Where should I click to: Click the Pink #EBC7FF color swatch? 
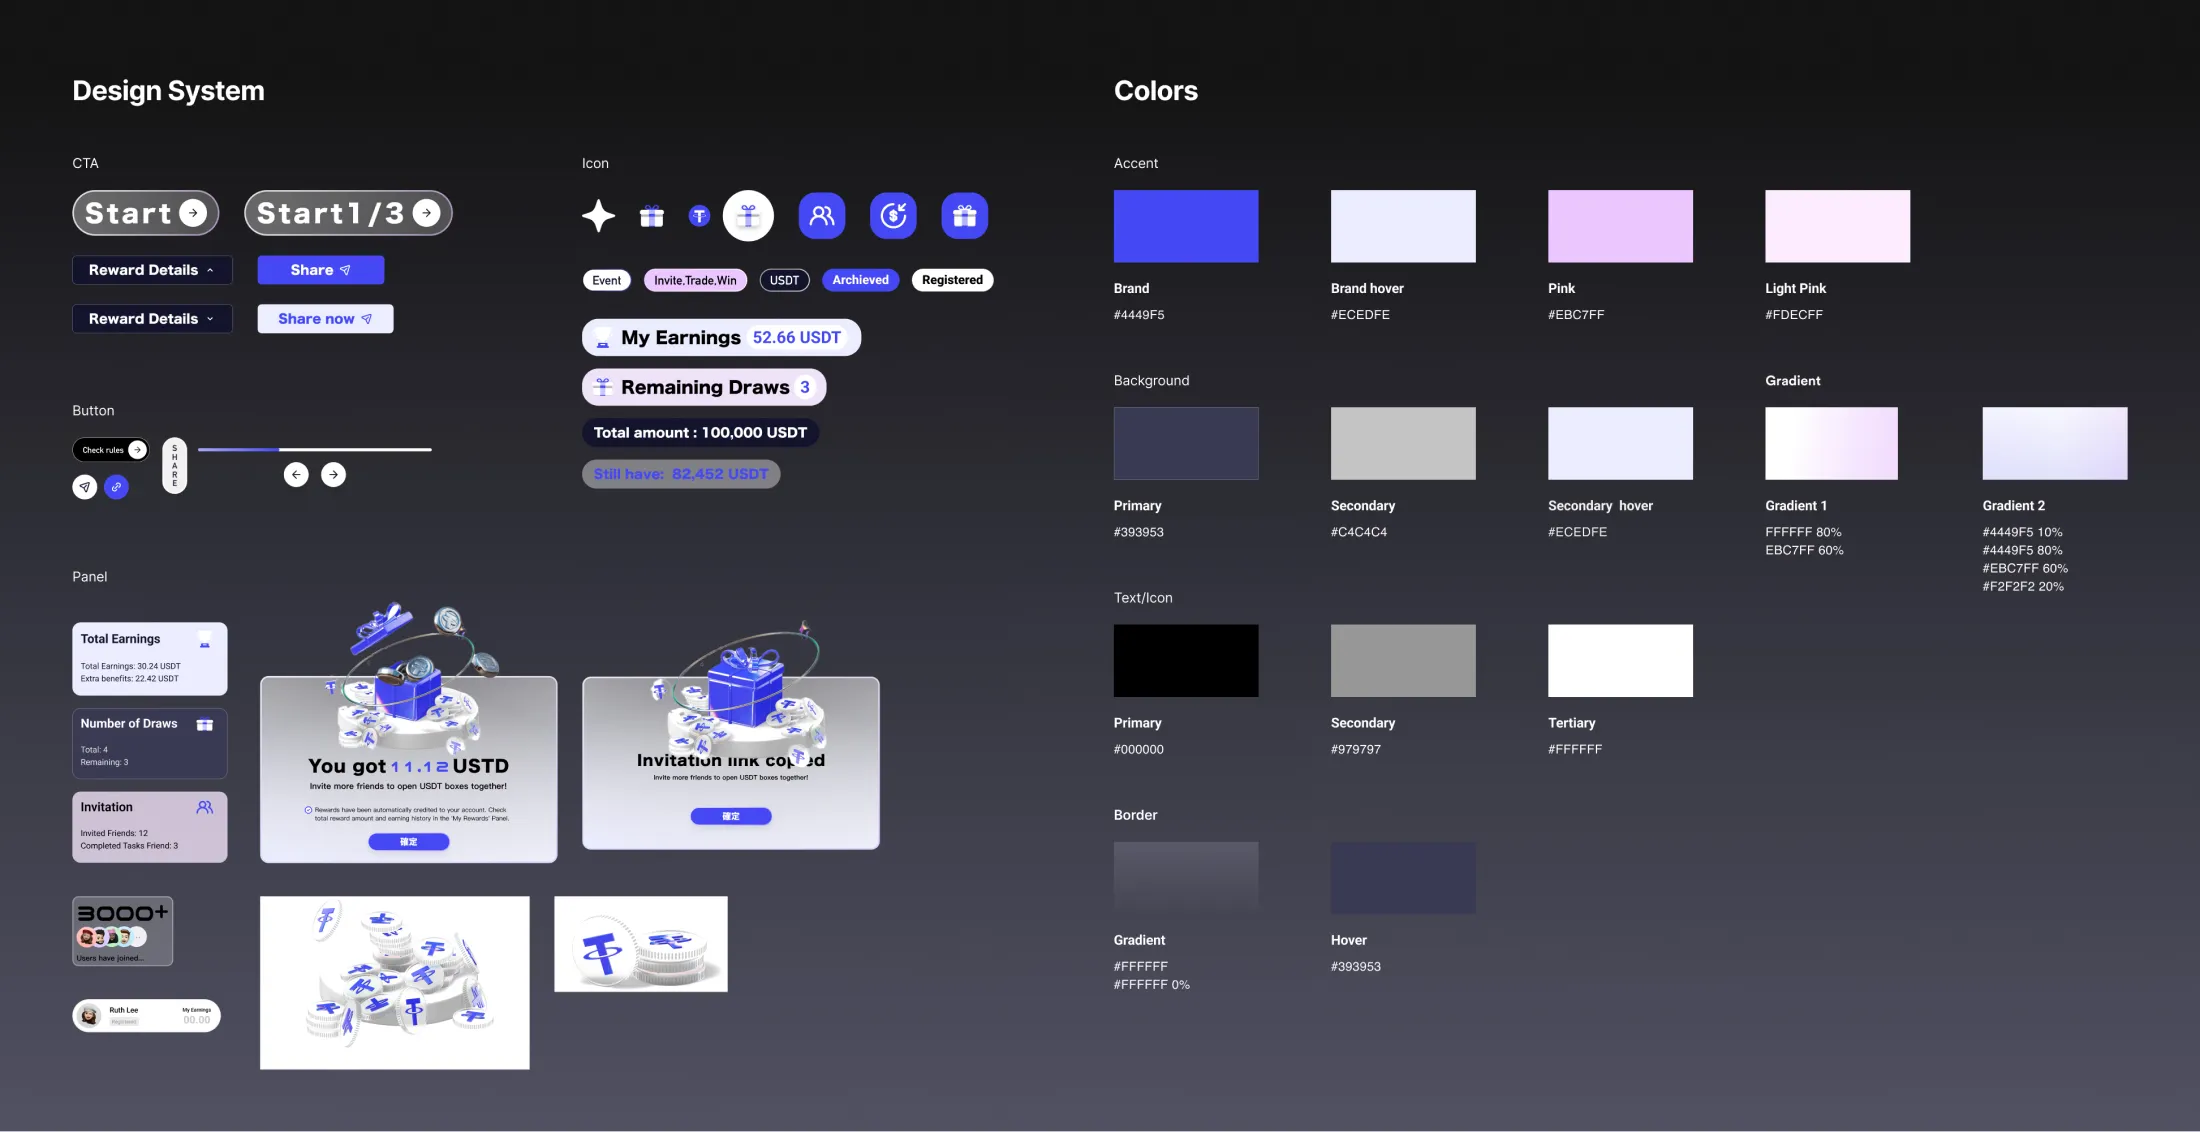(x=1620, y=226)
